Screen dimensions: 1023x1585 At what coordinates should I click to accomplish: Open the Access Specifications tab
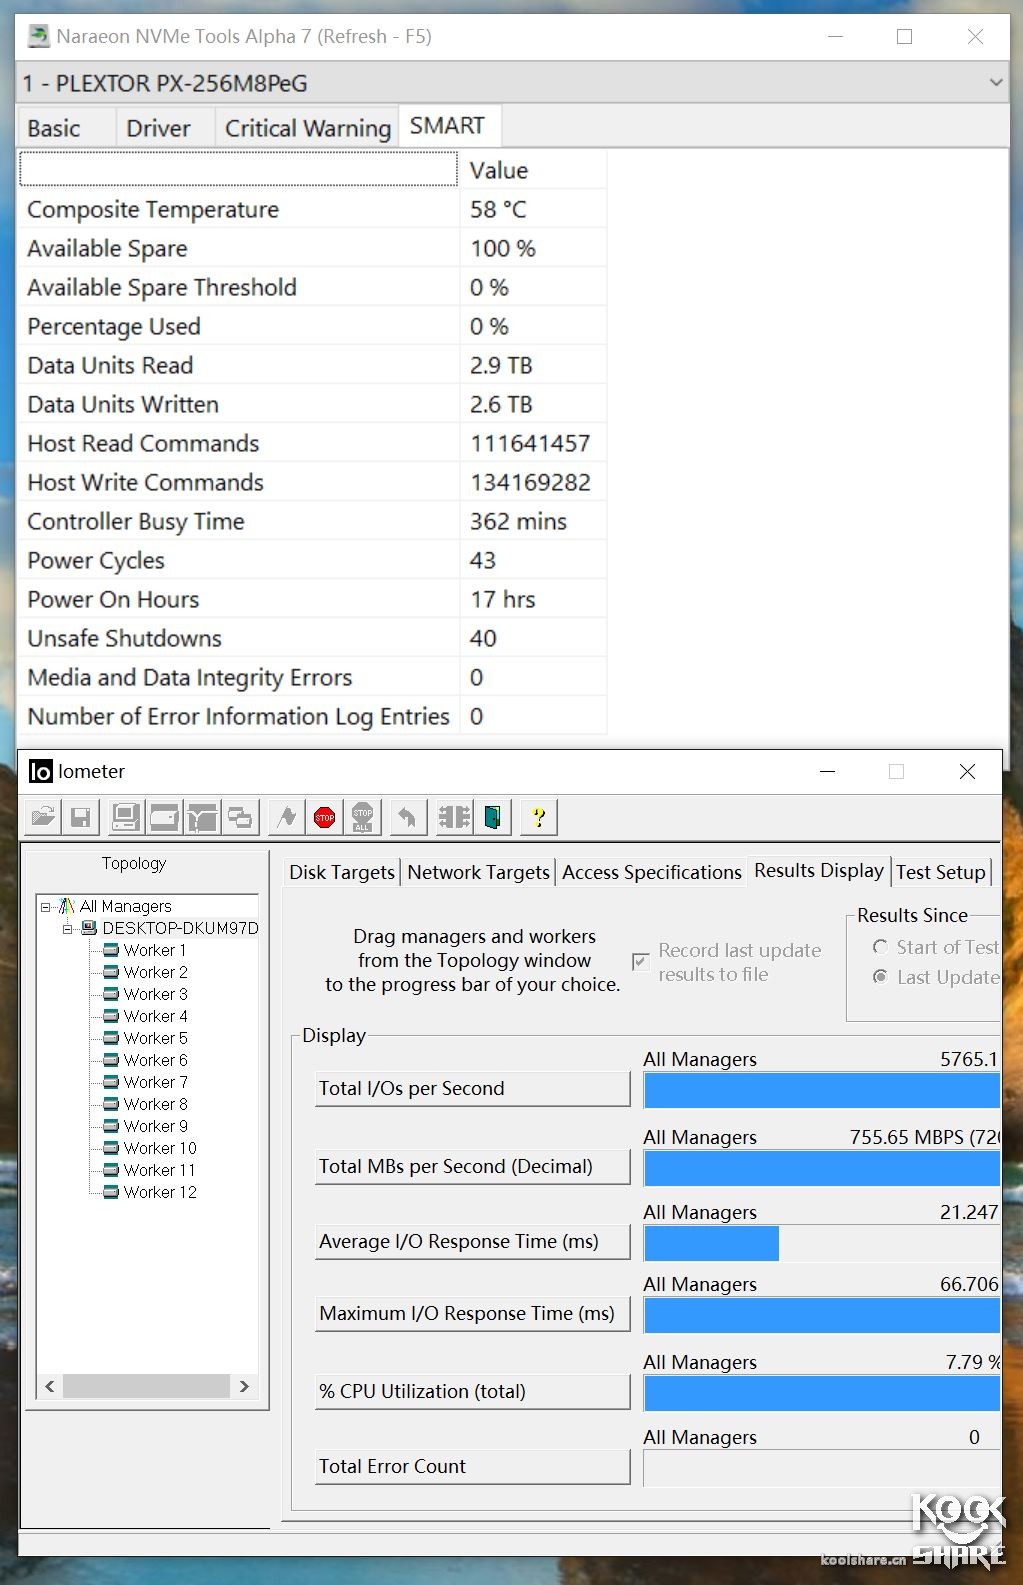point(651,872)
